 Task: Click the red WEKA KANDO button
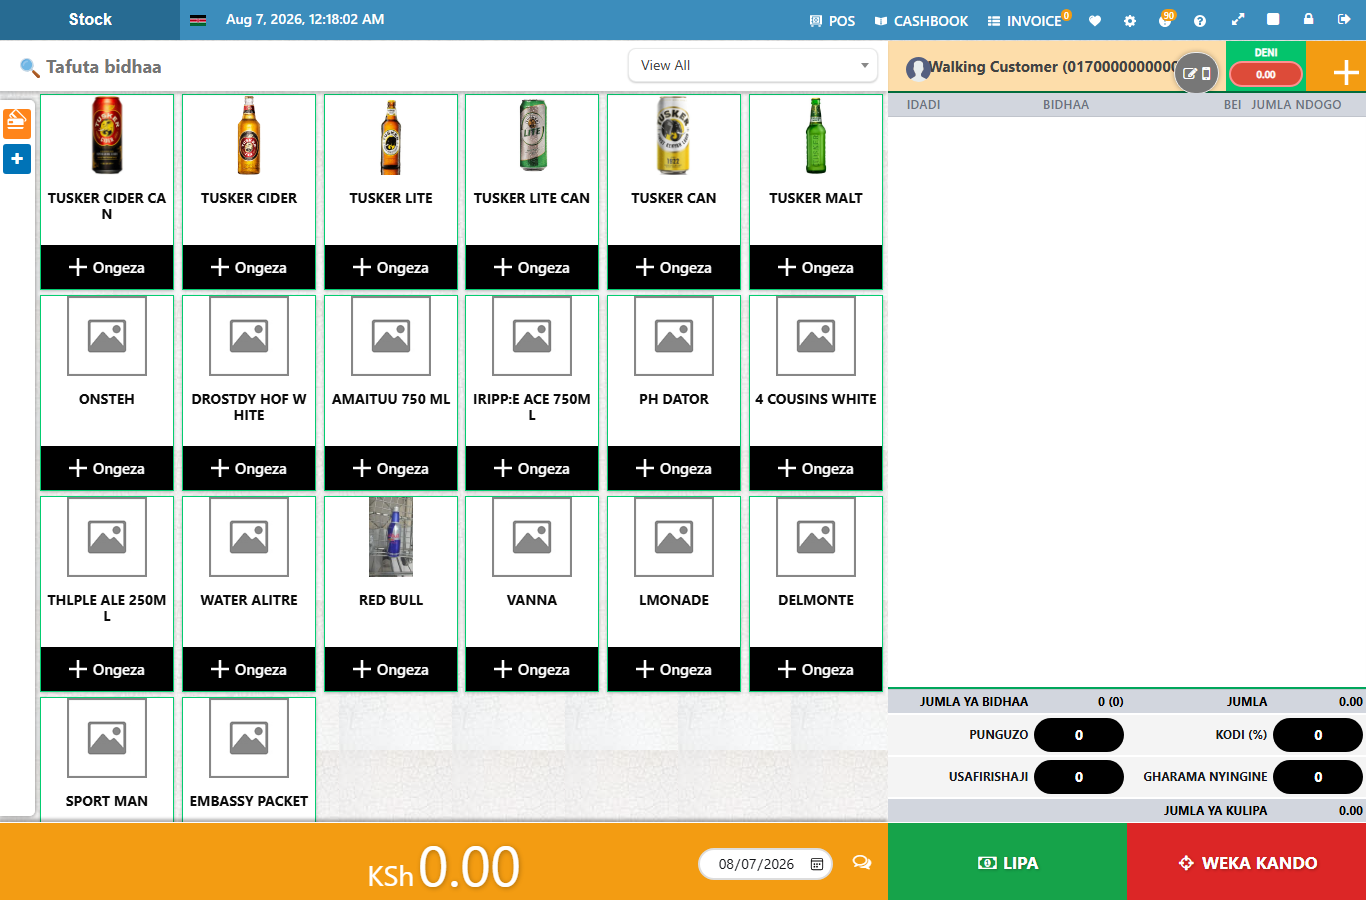click(x=1246, y=862)
